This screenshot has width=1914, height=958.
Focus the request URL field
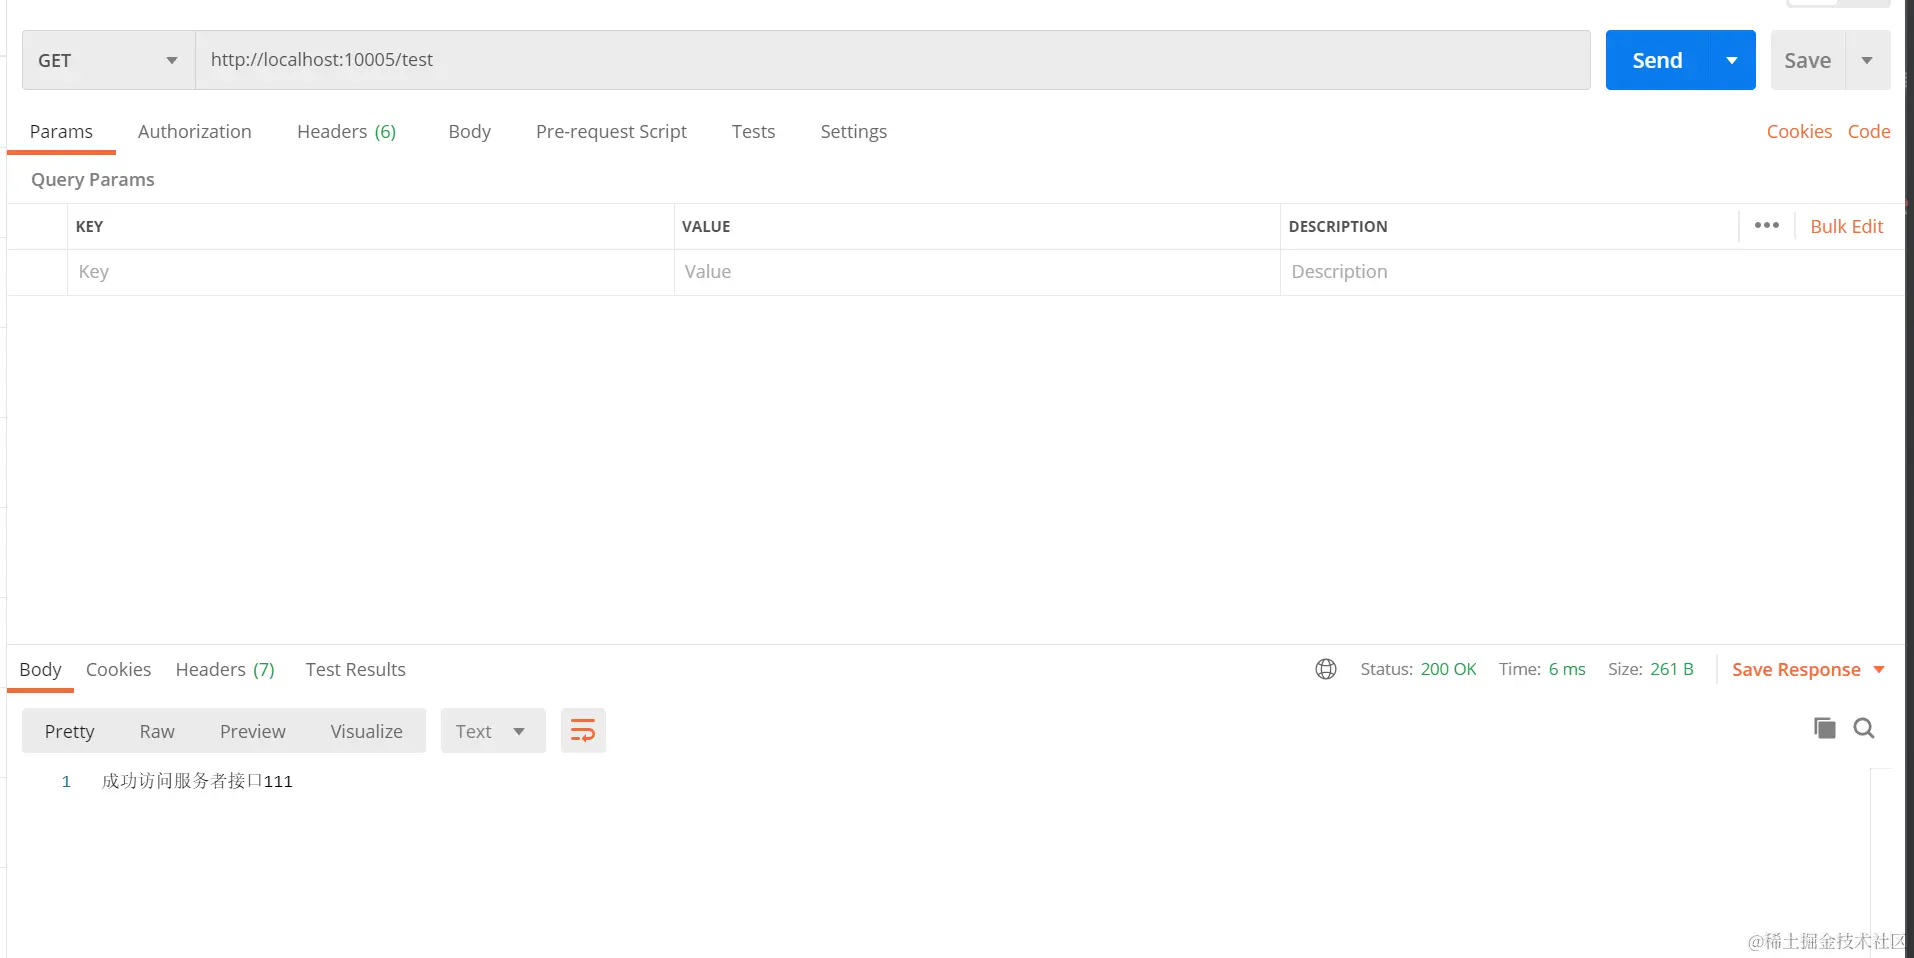click(892, 60)
